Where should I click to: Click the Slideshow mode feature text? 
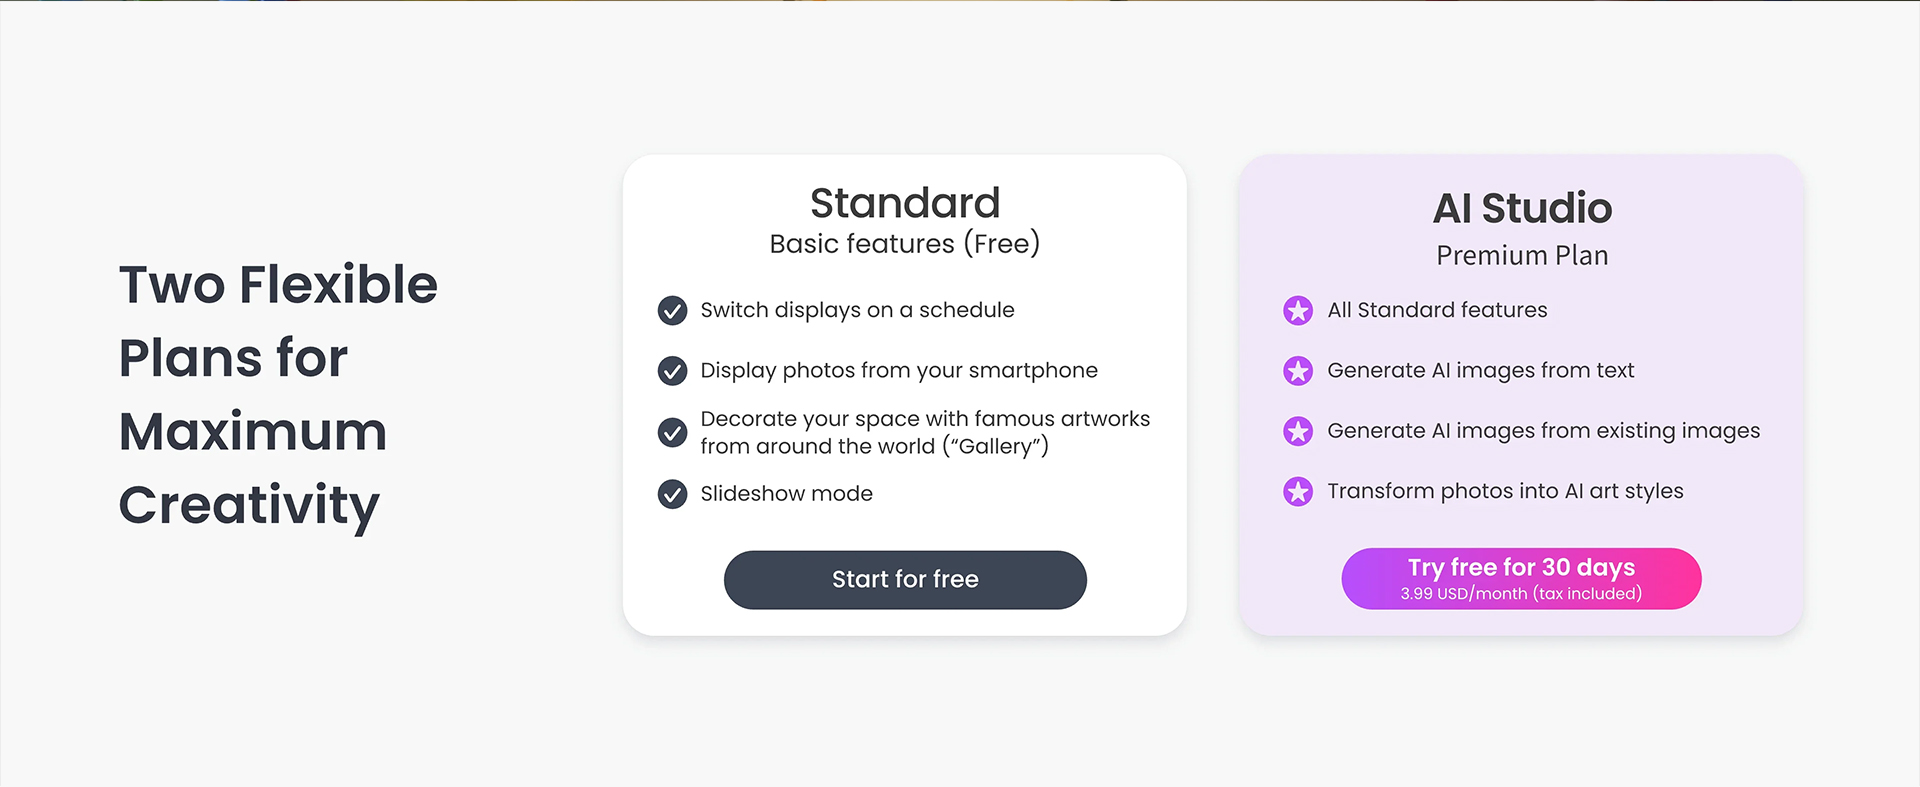(786, 494)
